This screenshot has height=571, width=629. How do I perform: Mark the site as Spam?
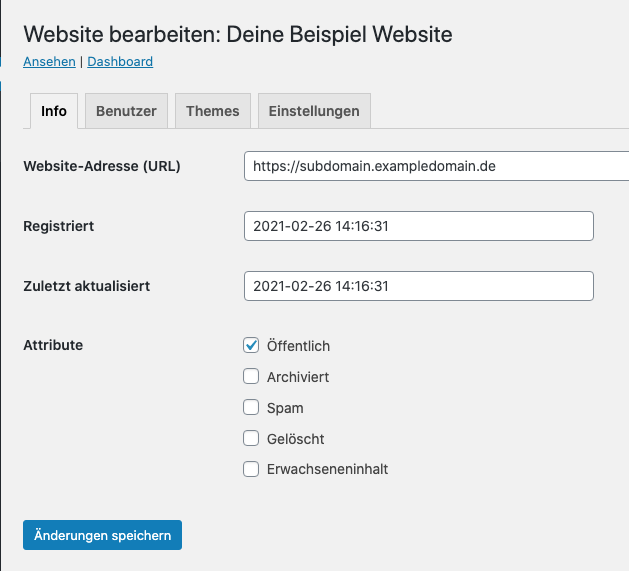[251, 407]
